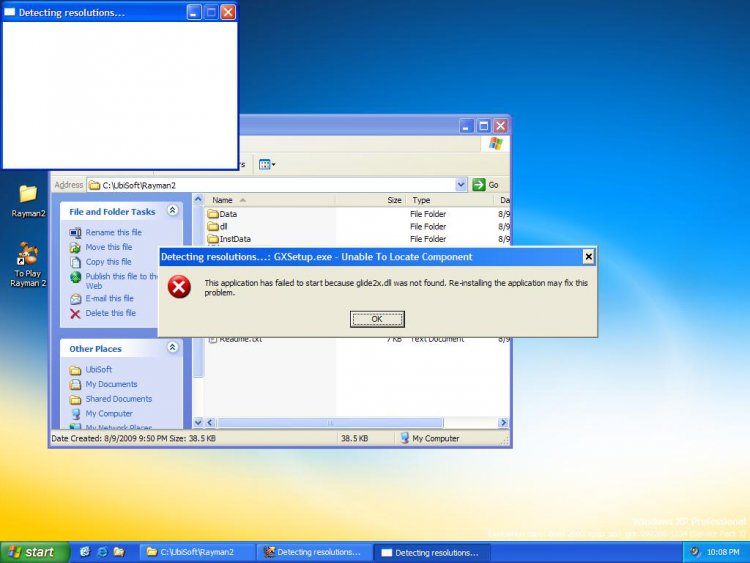Image resolution: width=750 pixels, height=563 pixels.
Task: Click the Move this file link
Action: click(108, 247)
